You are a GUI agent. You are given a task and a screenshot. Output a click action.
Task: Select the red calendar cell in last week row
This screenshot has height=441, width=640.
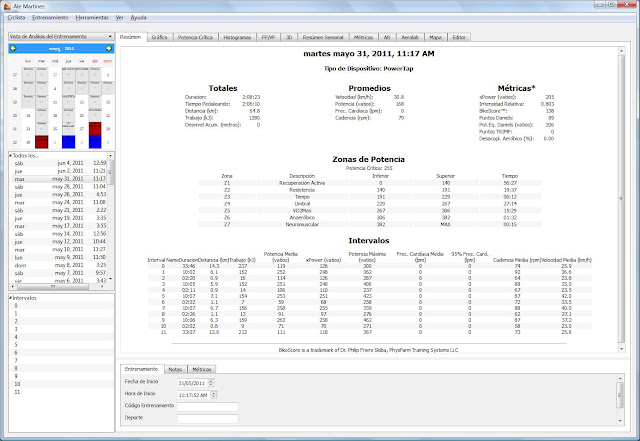(x=42, y=142)
